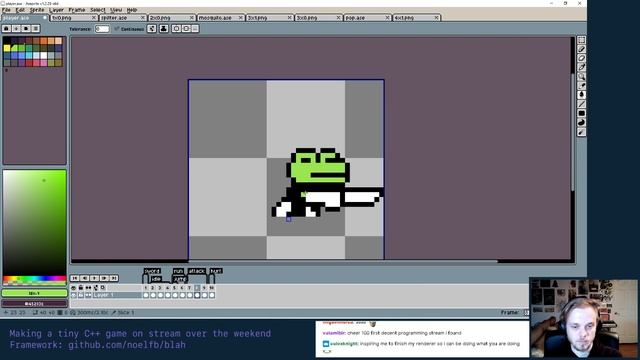
Task: Click the first symmetry option icon
Action: click(176, 29)
